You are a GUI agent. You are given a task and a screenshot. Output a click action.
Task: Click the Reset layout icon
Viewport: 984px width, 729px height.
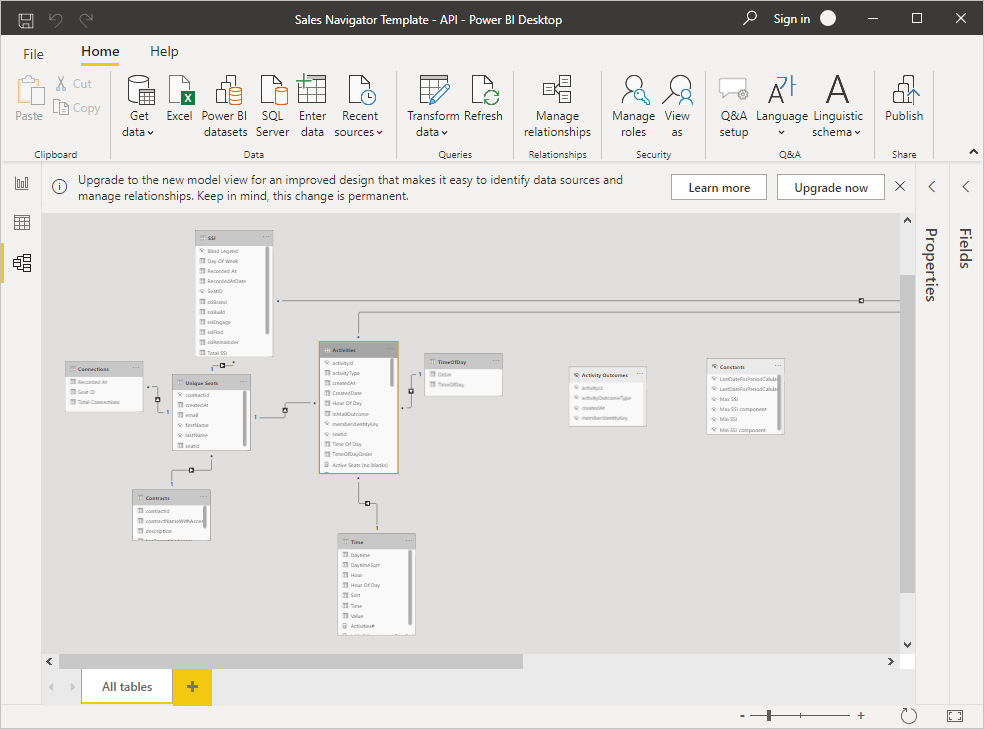coord(909,716)
